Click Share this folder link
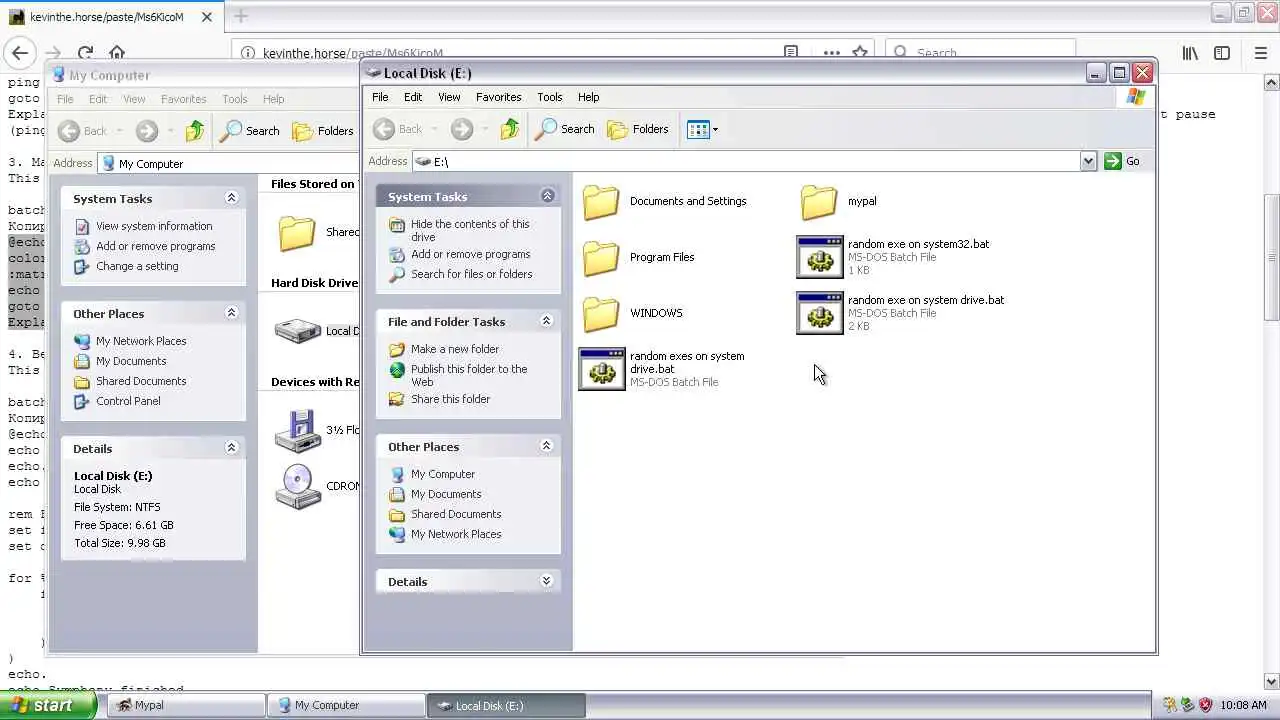 click(x=450, y=399)
